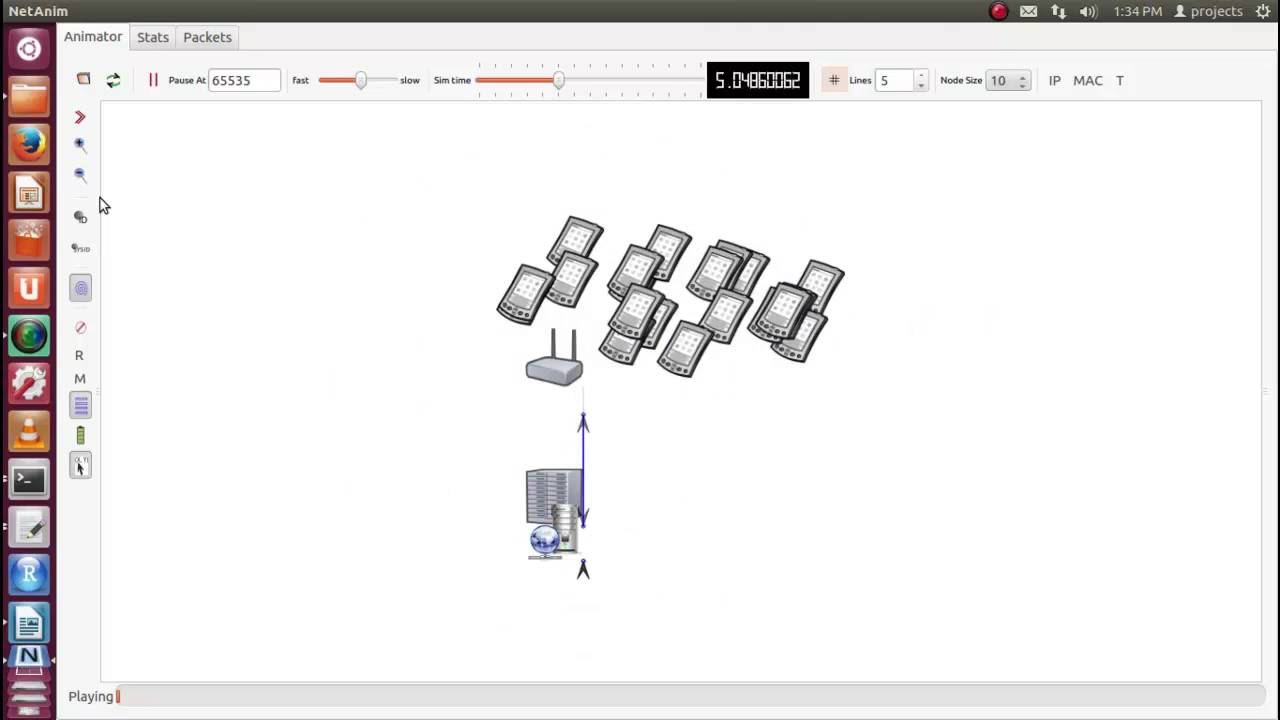Image resolution: width=1280 pixels, height=720 pixels.
Task: Toggle IP address display
Action: tap(1054, 80)
